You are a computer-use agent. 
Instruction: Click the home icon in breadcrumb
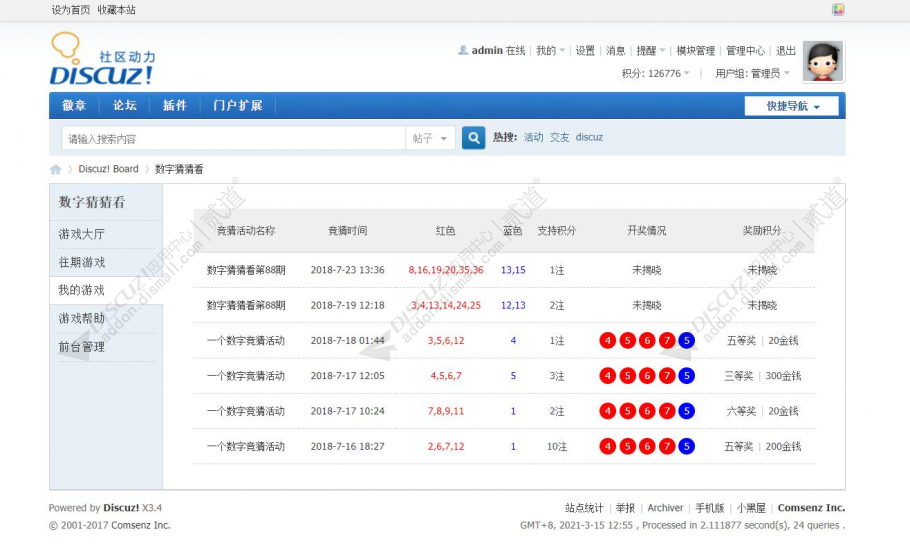[56, 169]
